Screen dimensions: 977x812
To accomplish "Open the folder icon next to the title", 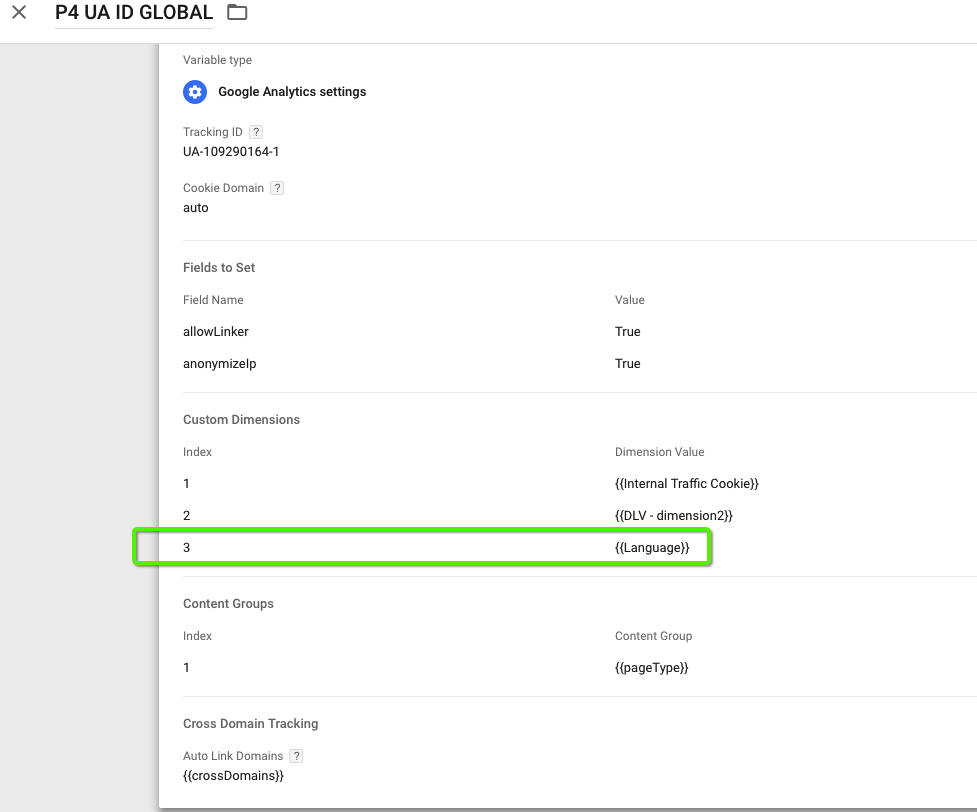I will tap(237, 12).
